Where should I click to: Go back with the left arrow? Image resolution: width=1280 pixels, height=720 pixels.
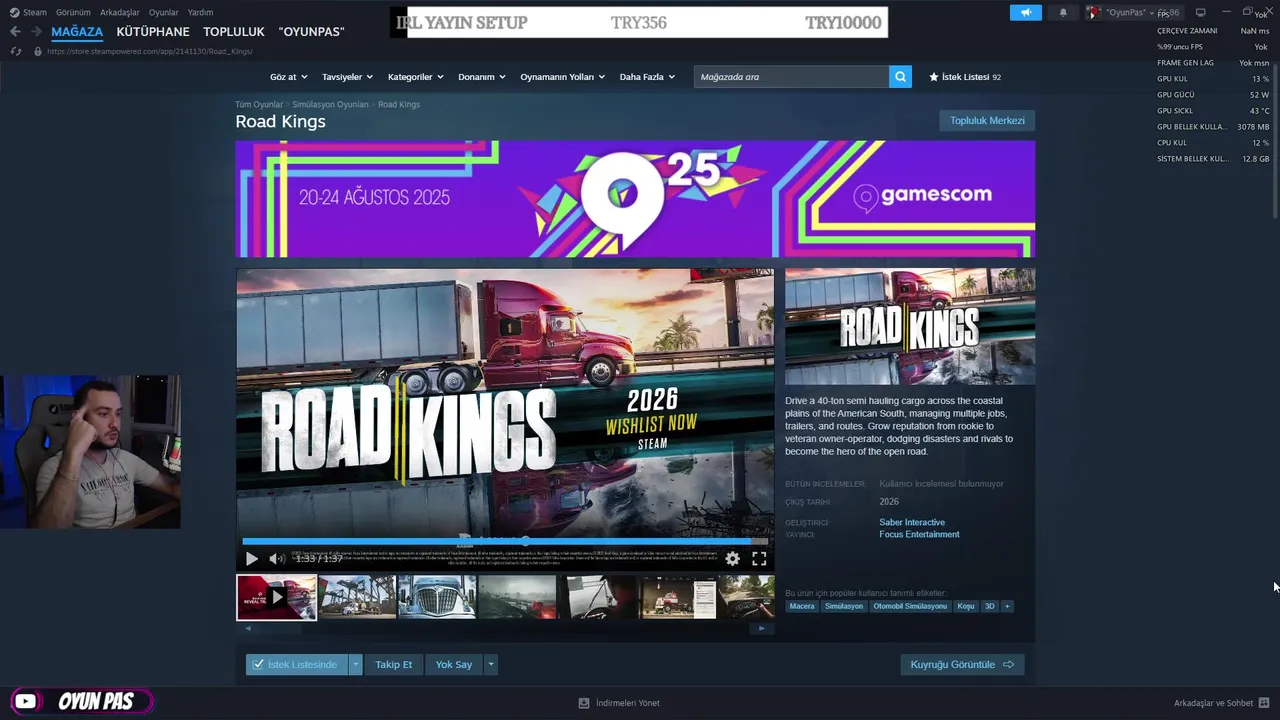pyautogui.click(x=15, y=31)
